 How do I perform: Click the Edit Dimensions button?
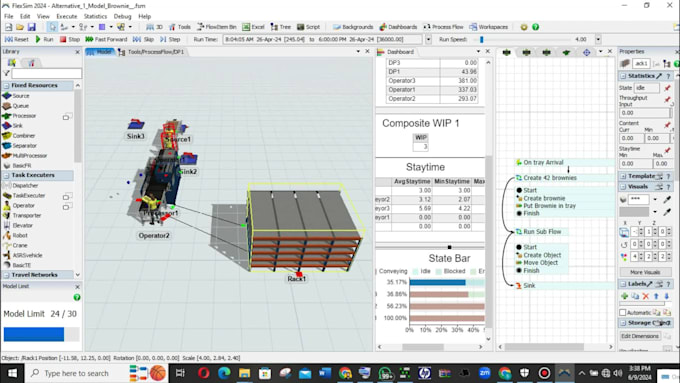tap(640, 336)
